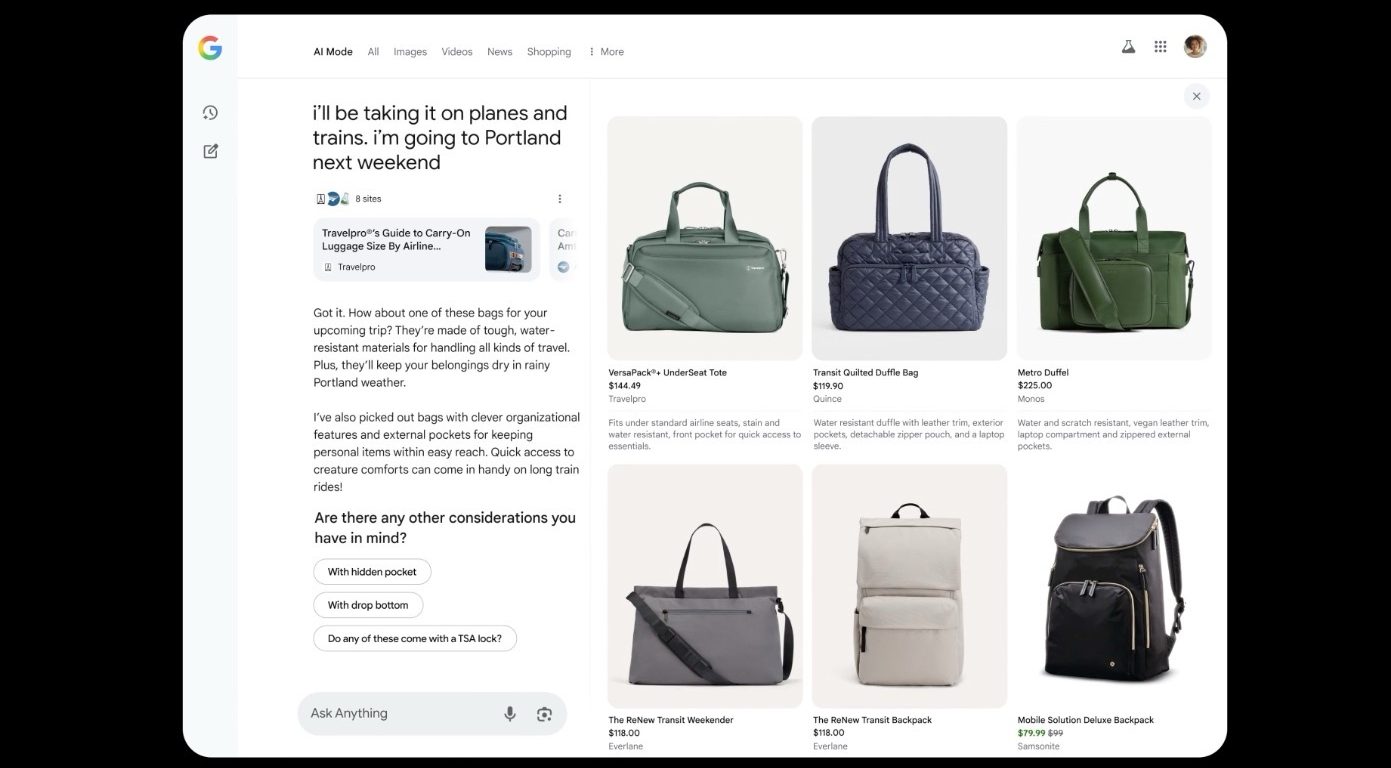Expand the More search menu
Viewport: 1391px width, 768px height.
pos(606,52)
